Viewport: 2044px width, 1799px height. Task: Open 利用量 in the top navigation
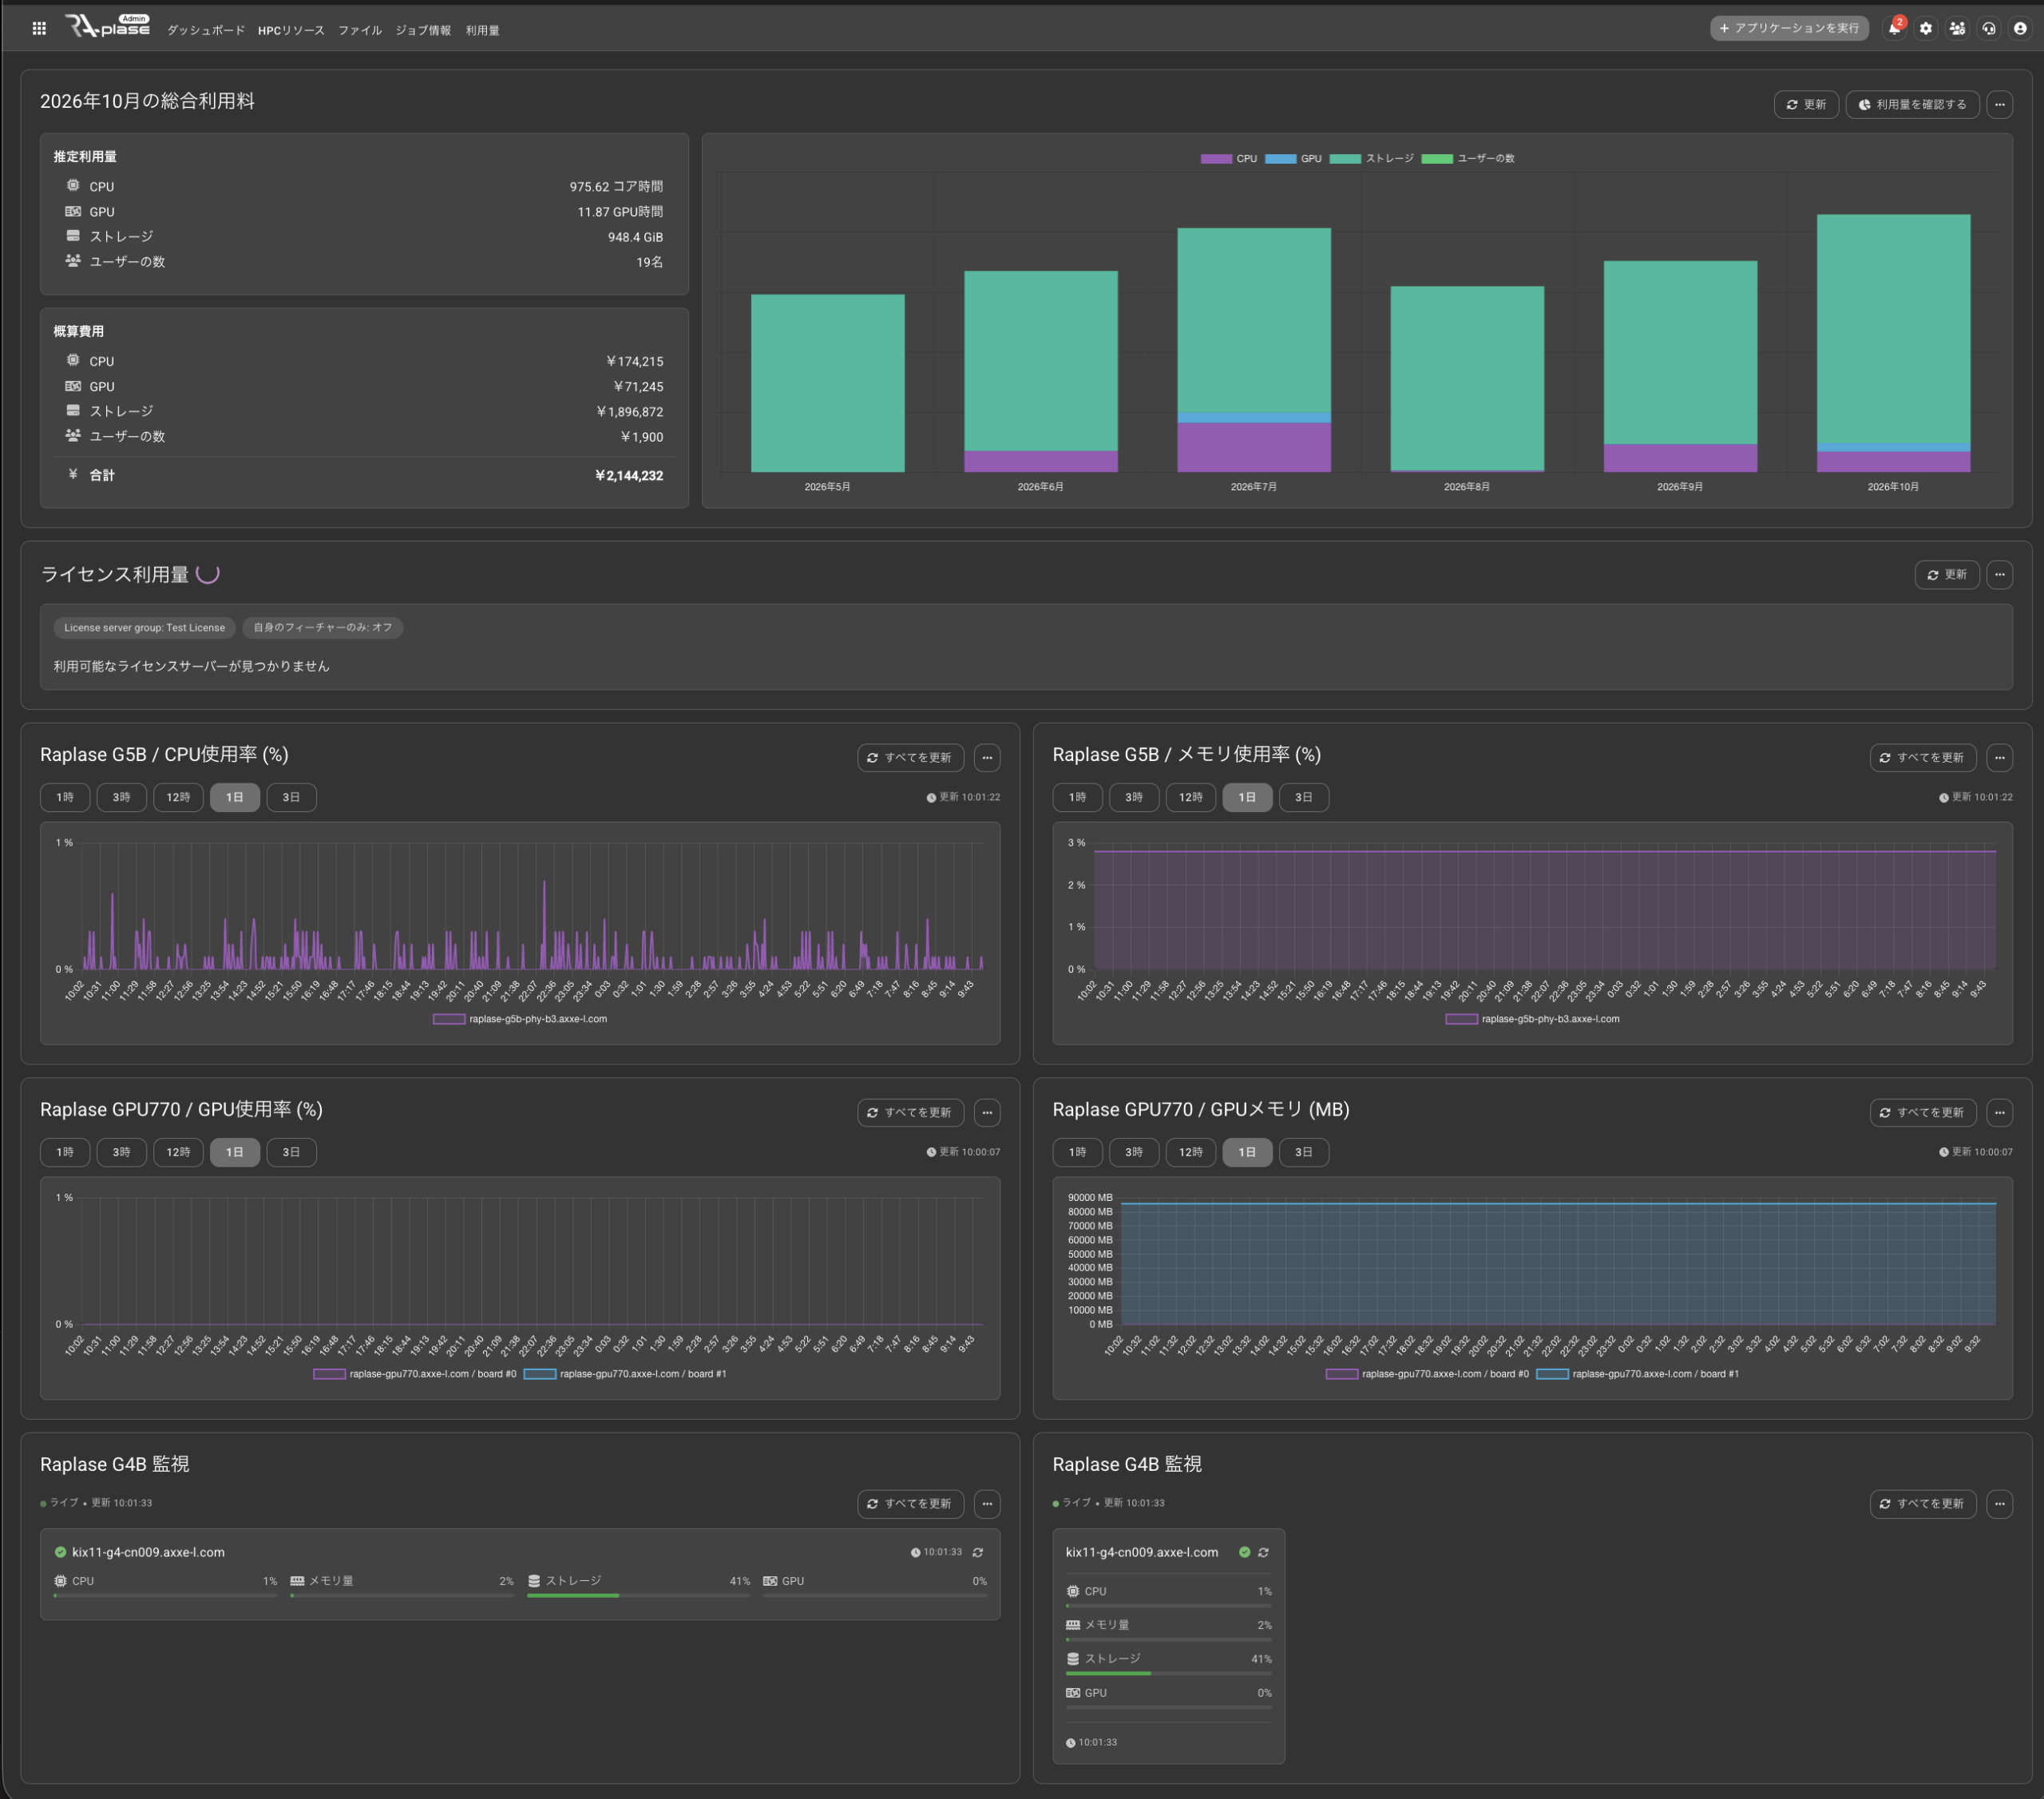(482, 30)
